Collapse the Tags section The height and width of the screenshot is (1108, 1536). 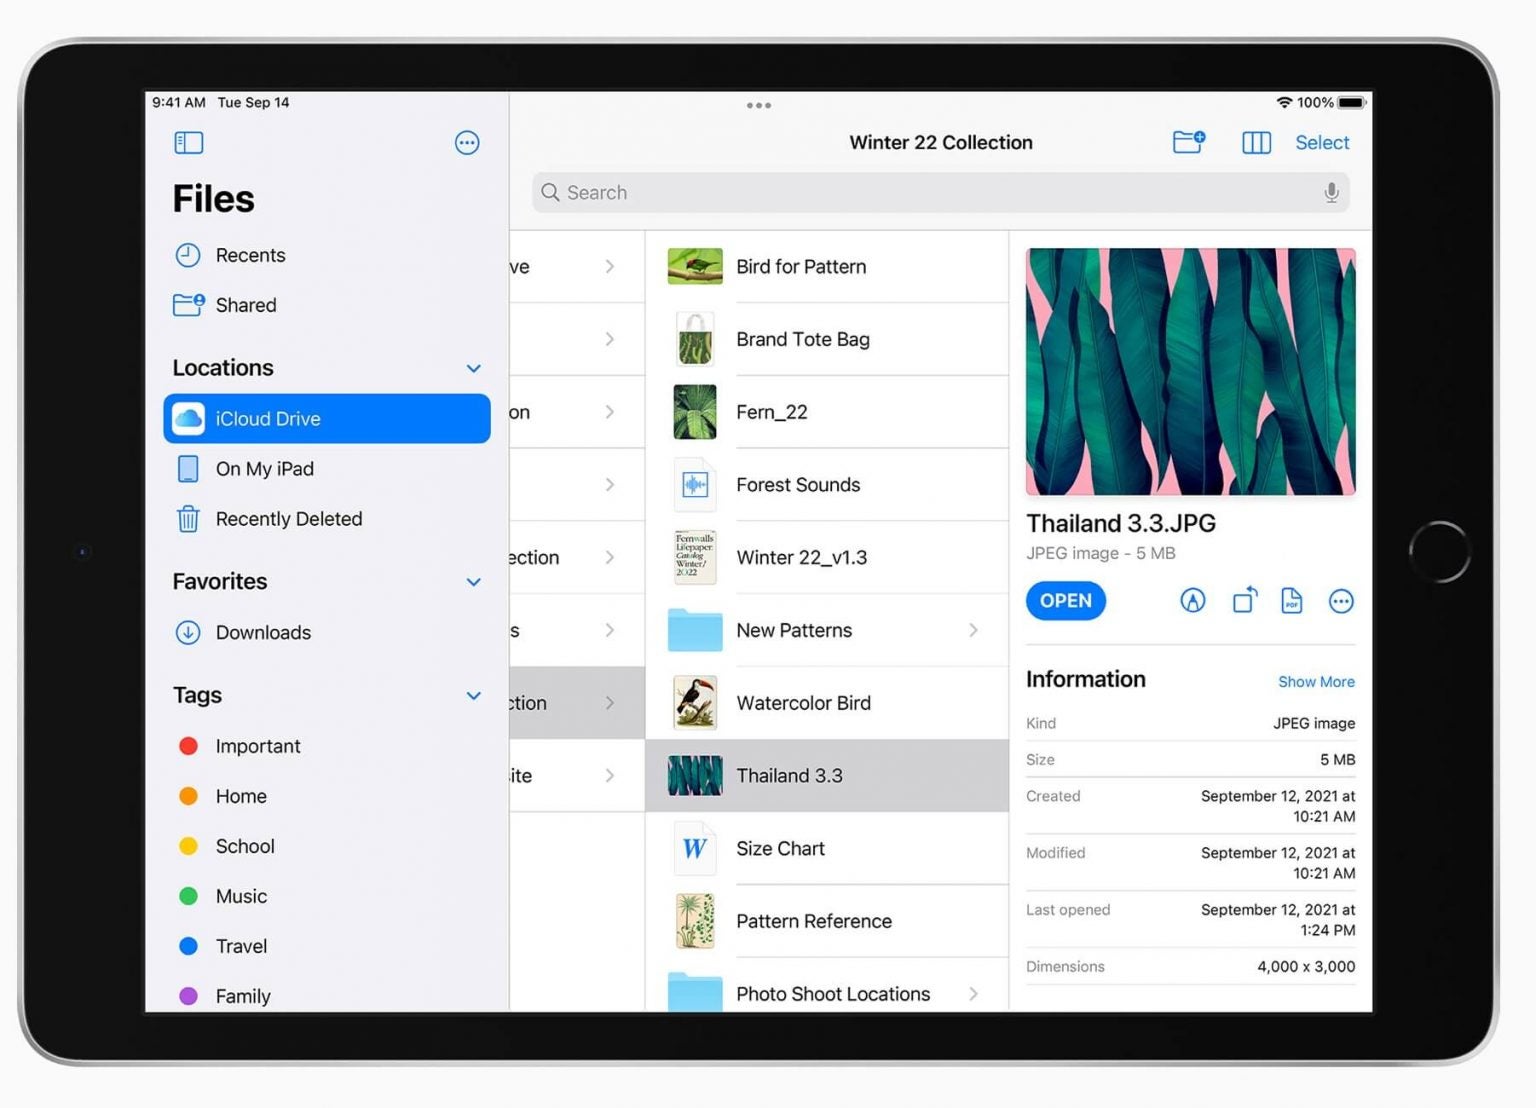click(x=473, y=695)
